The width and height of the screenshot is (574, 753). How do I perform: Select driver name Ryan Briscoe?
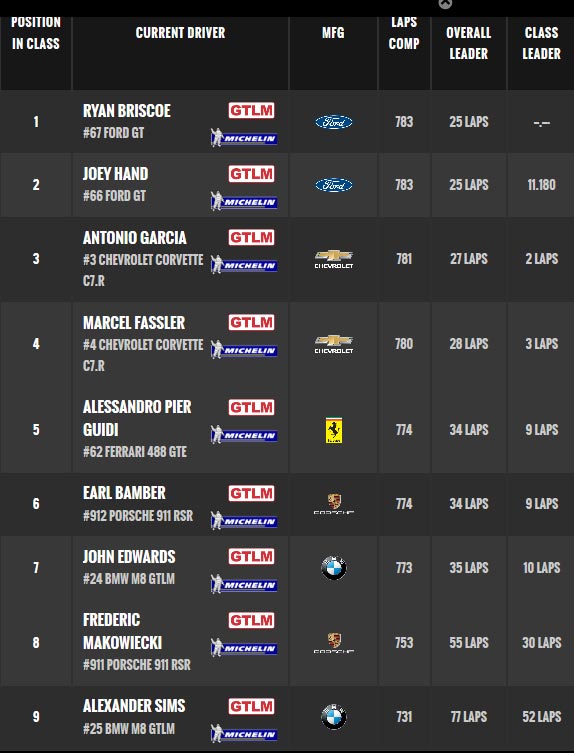click(x=127, y=111)
